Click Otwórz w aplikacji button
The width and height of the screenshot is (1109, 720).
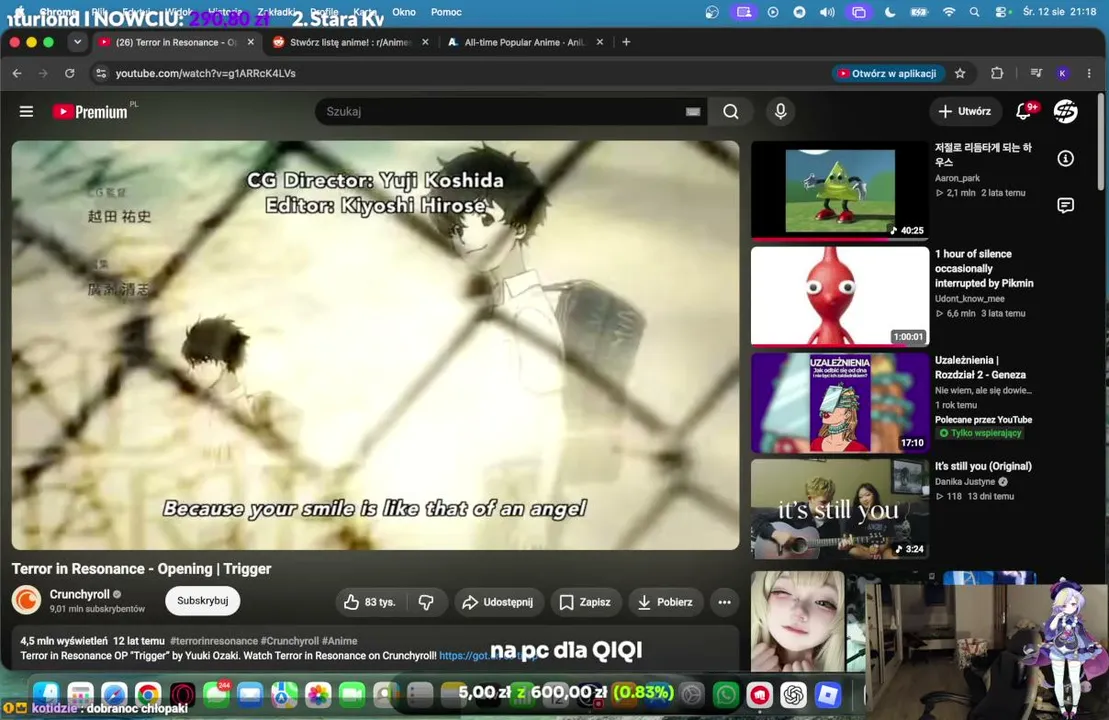887,73
